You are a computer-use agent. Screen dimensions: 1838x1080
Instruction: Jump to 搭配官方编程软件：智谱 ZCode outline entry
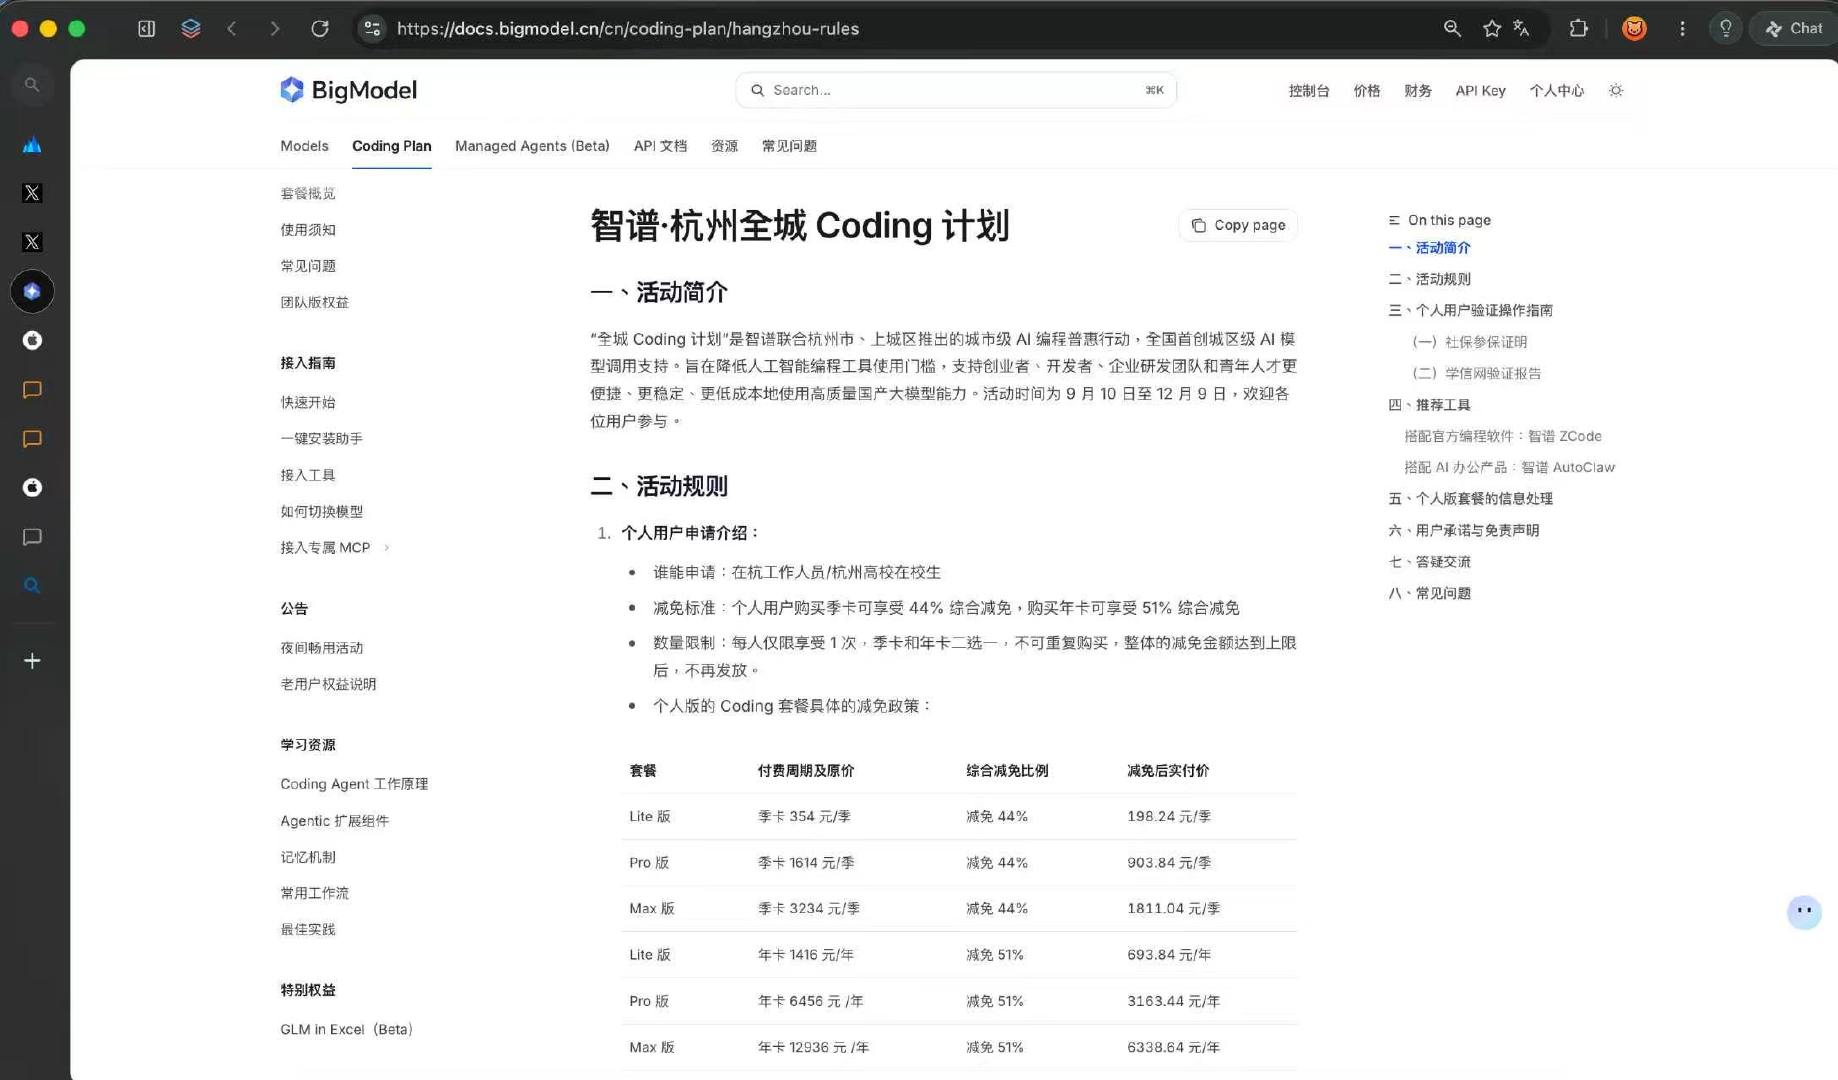[x=1503, y=436]
